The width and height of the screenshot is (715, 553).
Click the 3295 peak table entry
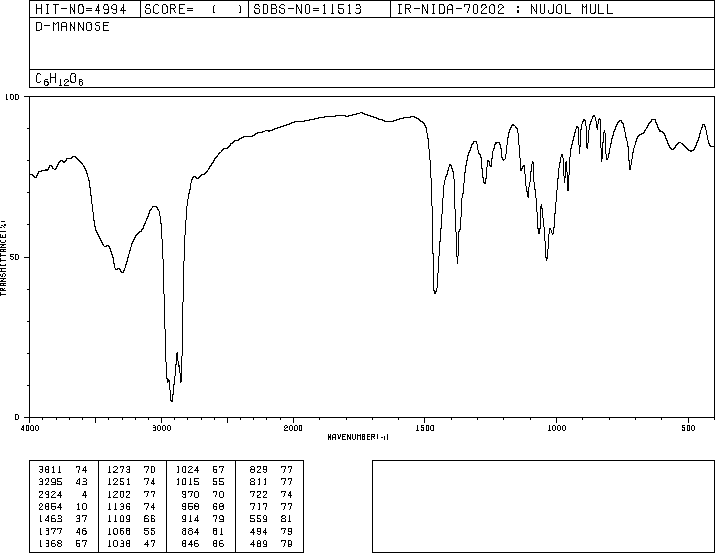coord(50,482)
